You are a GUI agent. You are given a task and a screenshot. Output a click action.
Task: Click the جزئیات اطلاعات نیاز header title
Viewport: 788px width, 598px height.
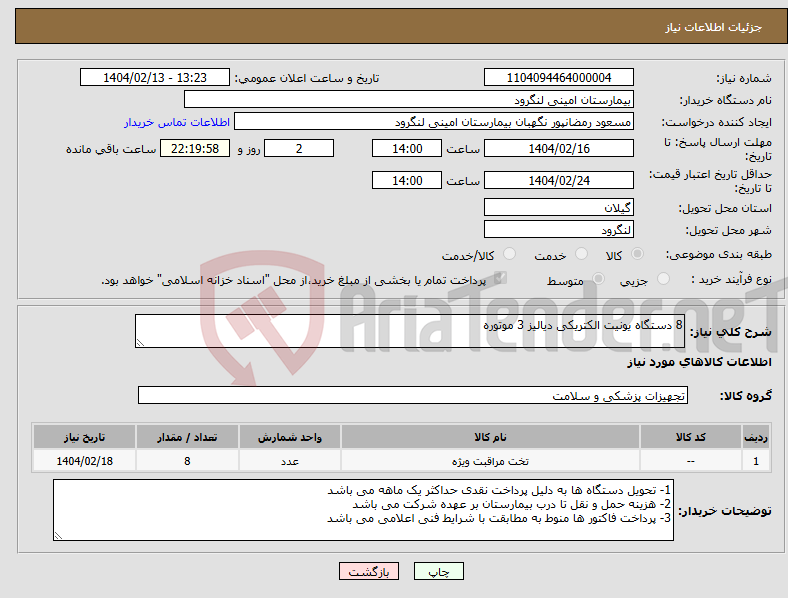[714, 27]
